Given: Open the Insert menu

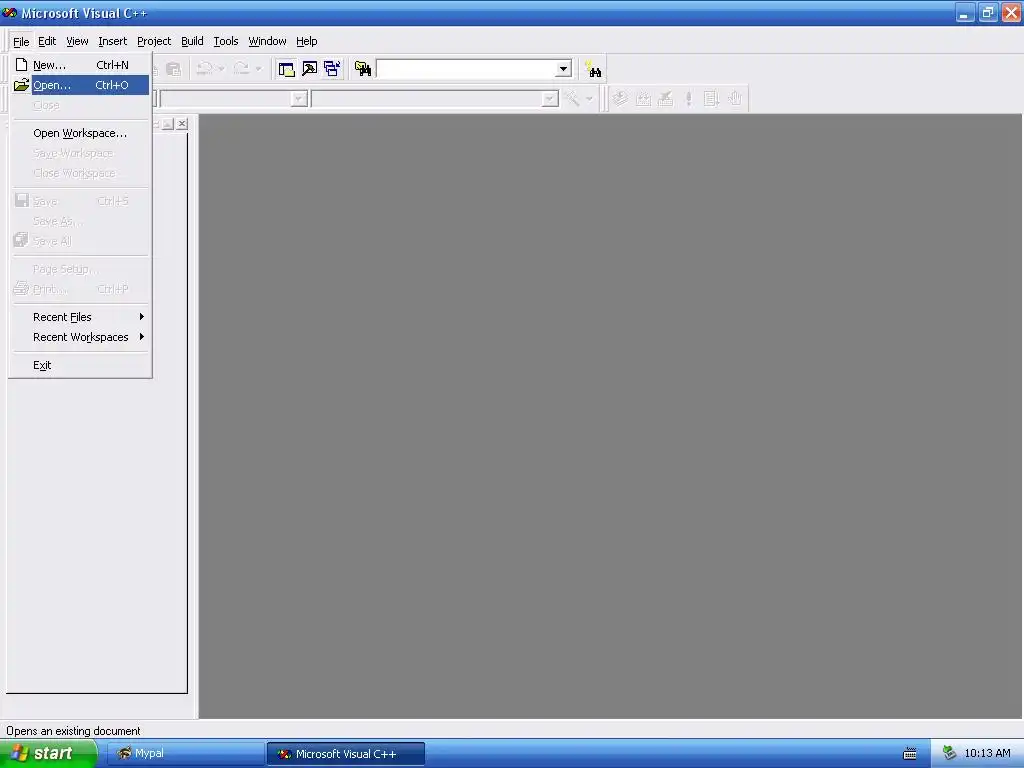Looking at the screenshot, I should tap(112, 41).
